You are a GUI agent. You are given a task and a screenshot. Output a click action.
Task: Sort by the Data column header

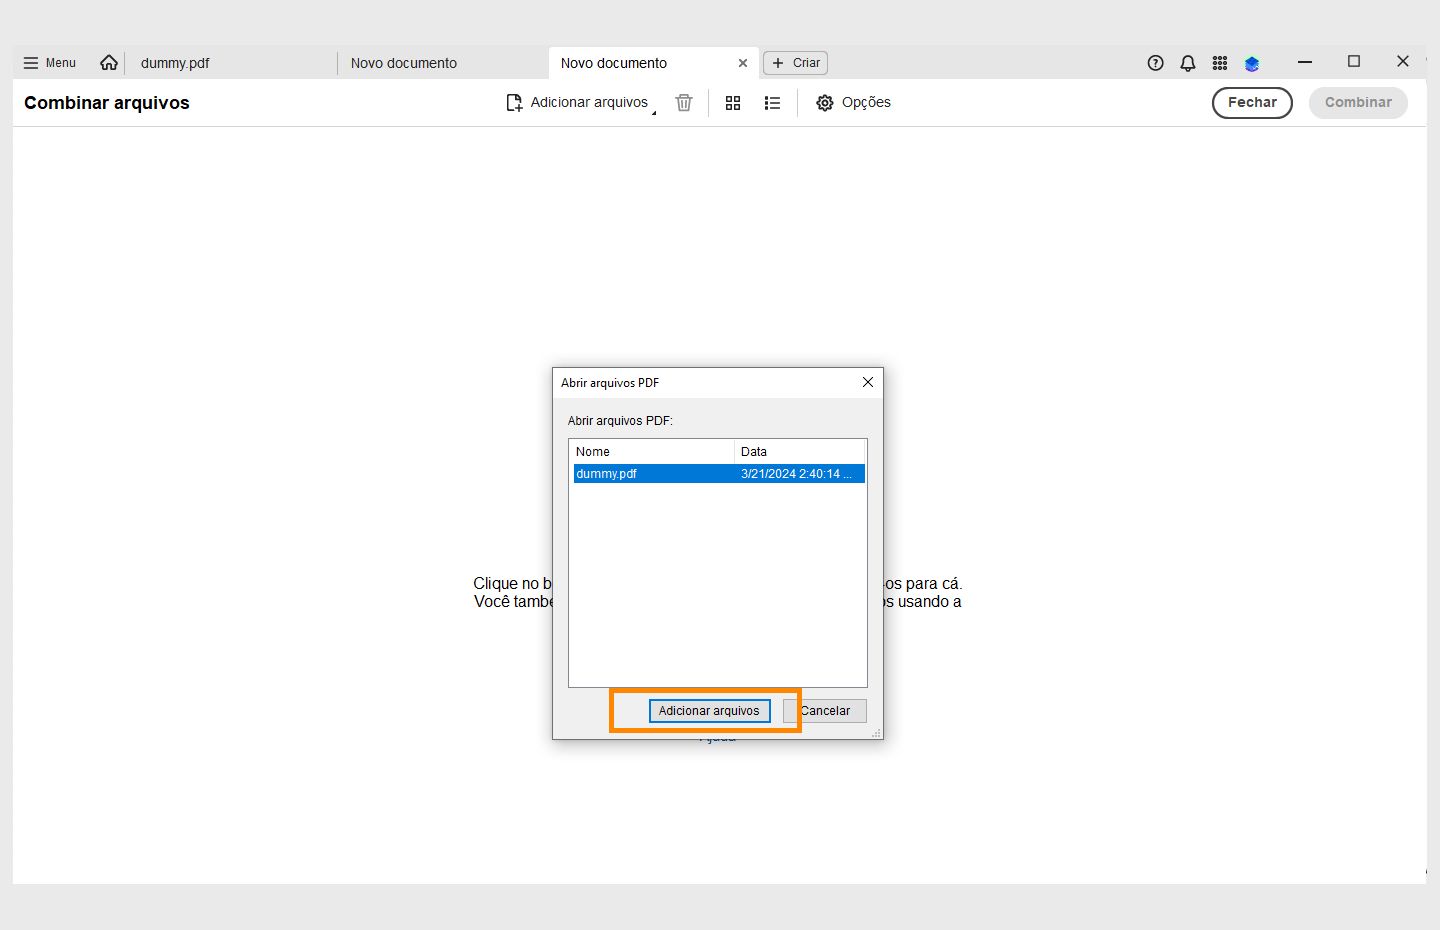tap(800, 451)
